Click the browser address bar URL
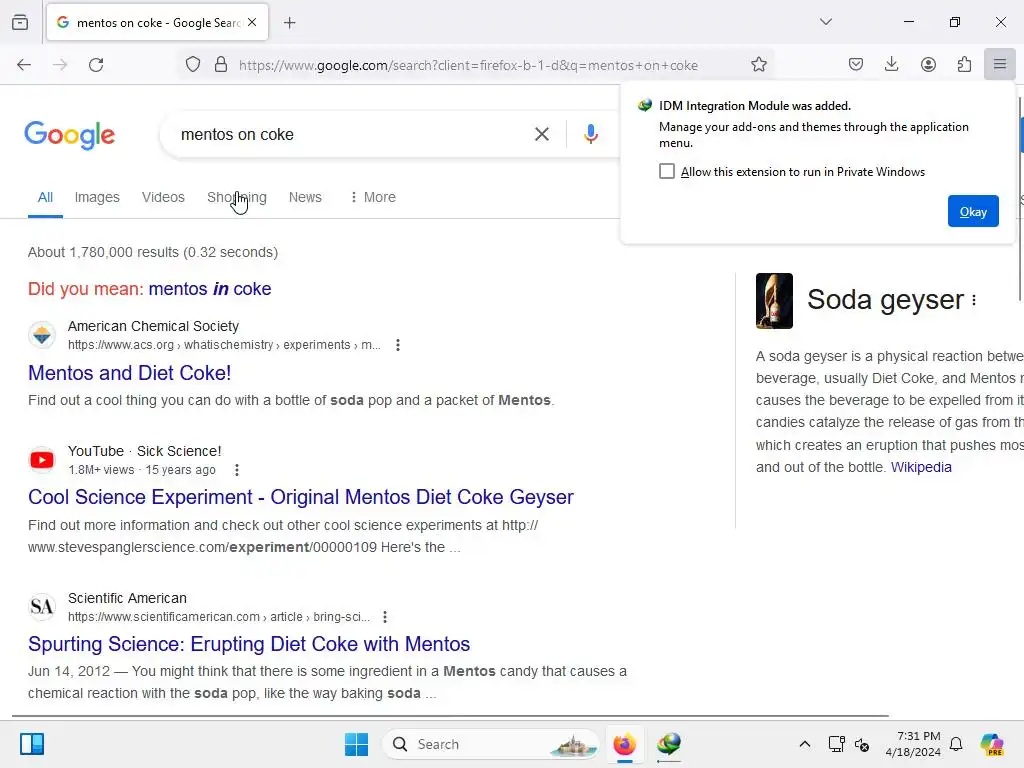The image size is (1024, 768). pos(468,65)
